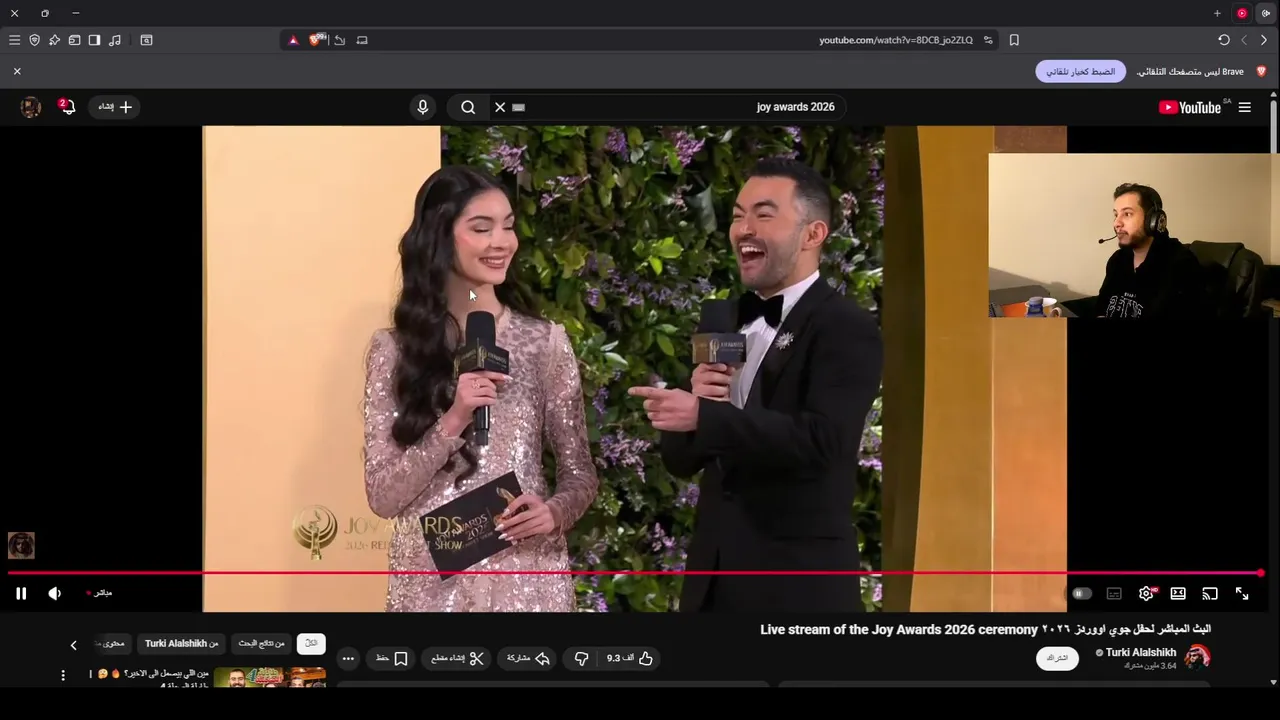Share the video with the share button

coord(528,658)
